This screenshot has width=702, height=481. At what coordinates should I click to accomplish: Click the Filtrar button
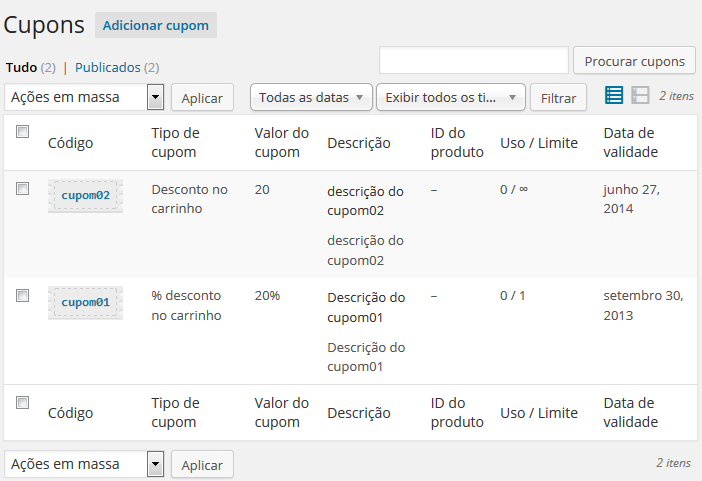558,98
